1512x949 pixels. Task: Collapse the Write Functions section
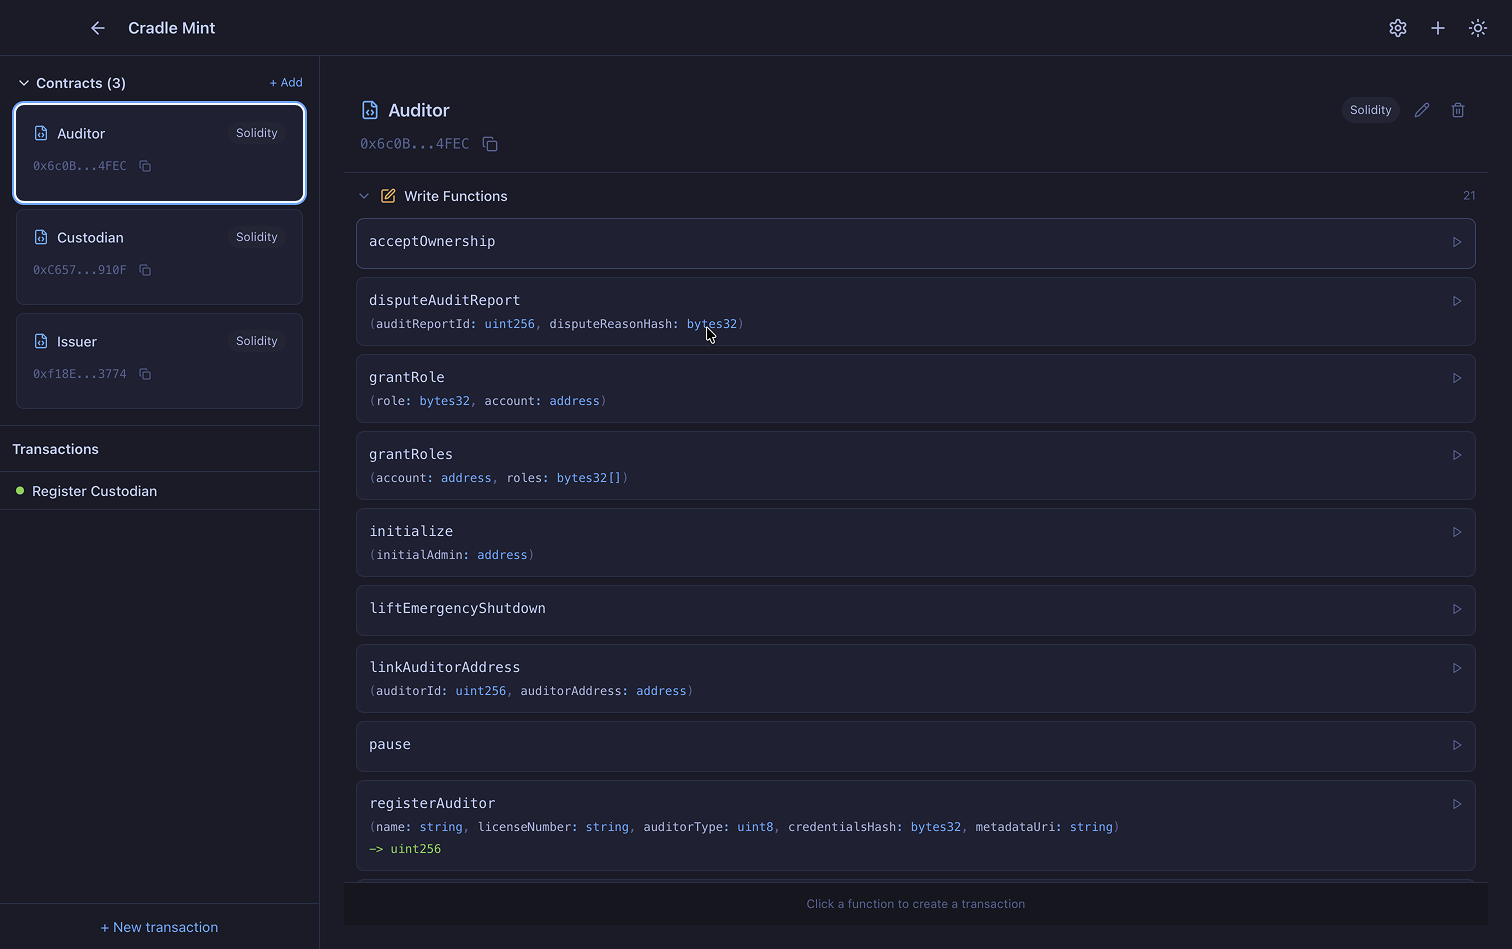pyautogui.click(x=364, y=196)
